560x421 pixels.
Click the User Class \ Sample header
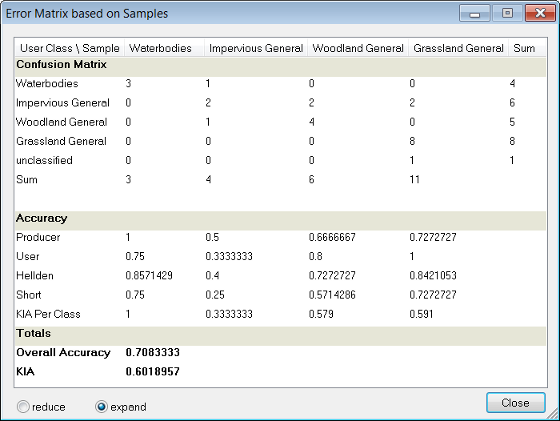70,48
